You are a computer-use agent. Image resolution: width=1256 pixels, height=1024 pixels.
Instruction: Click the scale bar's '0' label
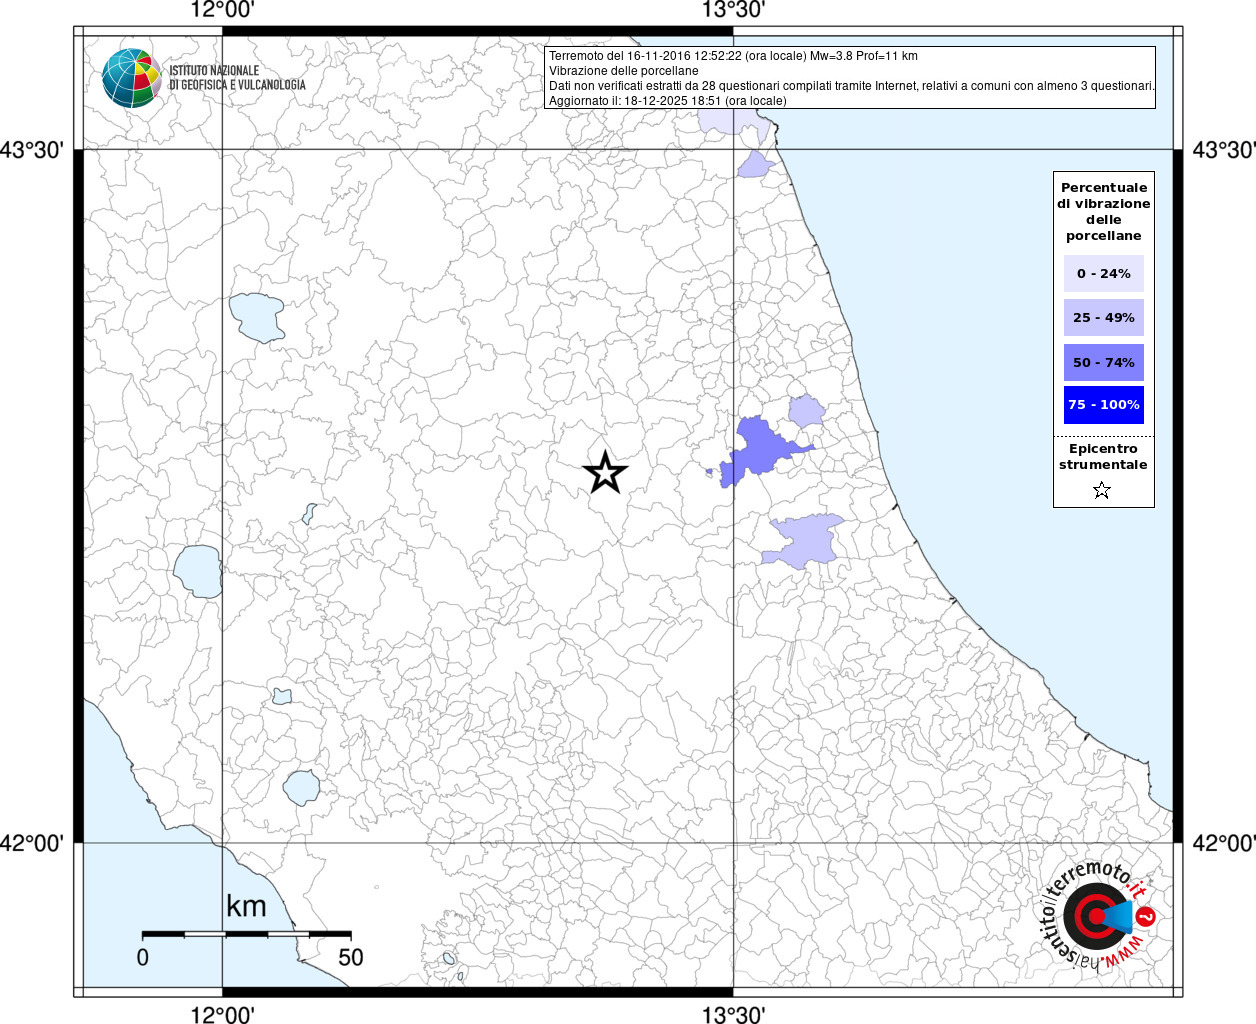143,957
